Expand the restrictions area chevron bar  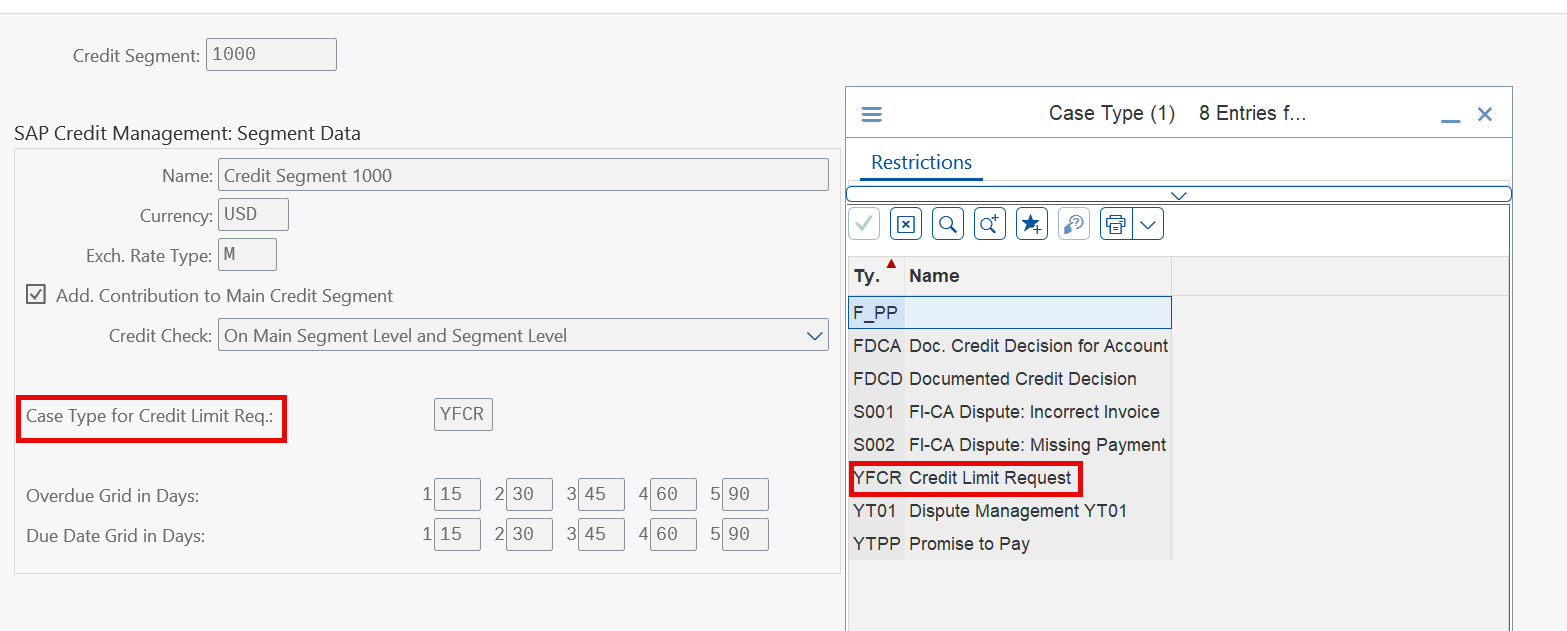click(x=1178, y=194)
